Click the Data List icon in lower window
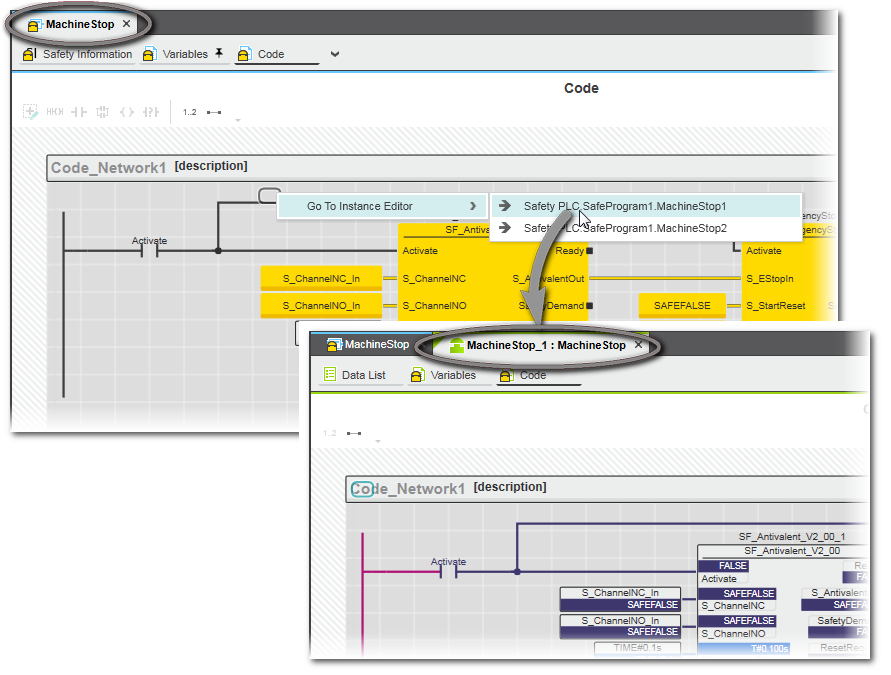This screenshot has width=891, height=675. point(330,375)
